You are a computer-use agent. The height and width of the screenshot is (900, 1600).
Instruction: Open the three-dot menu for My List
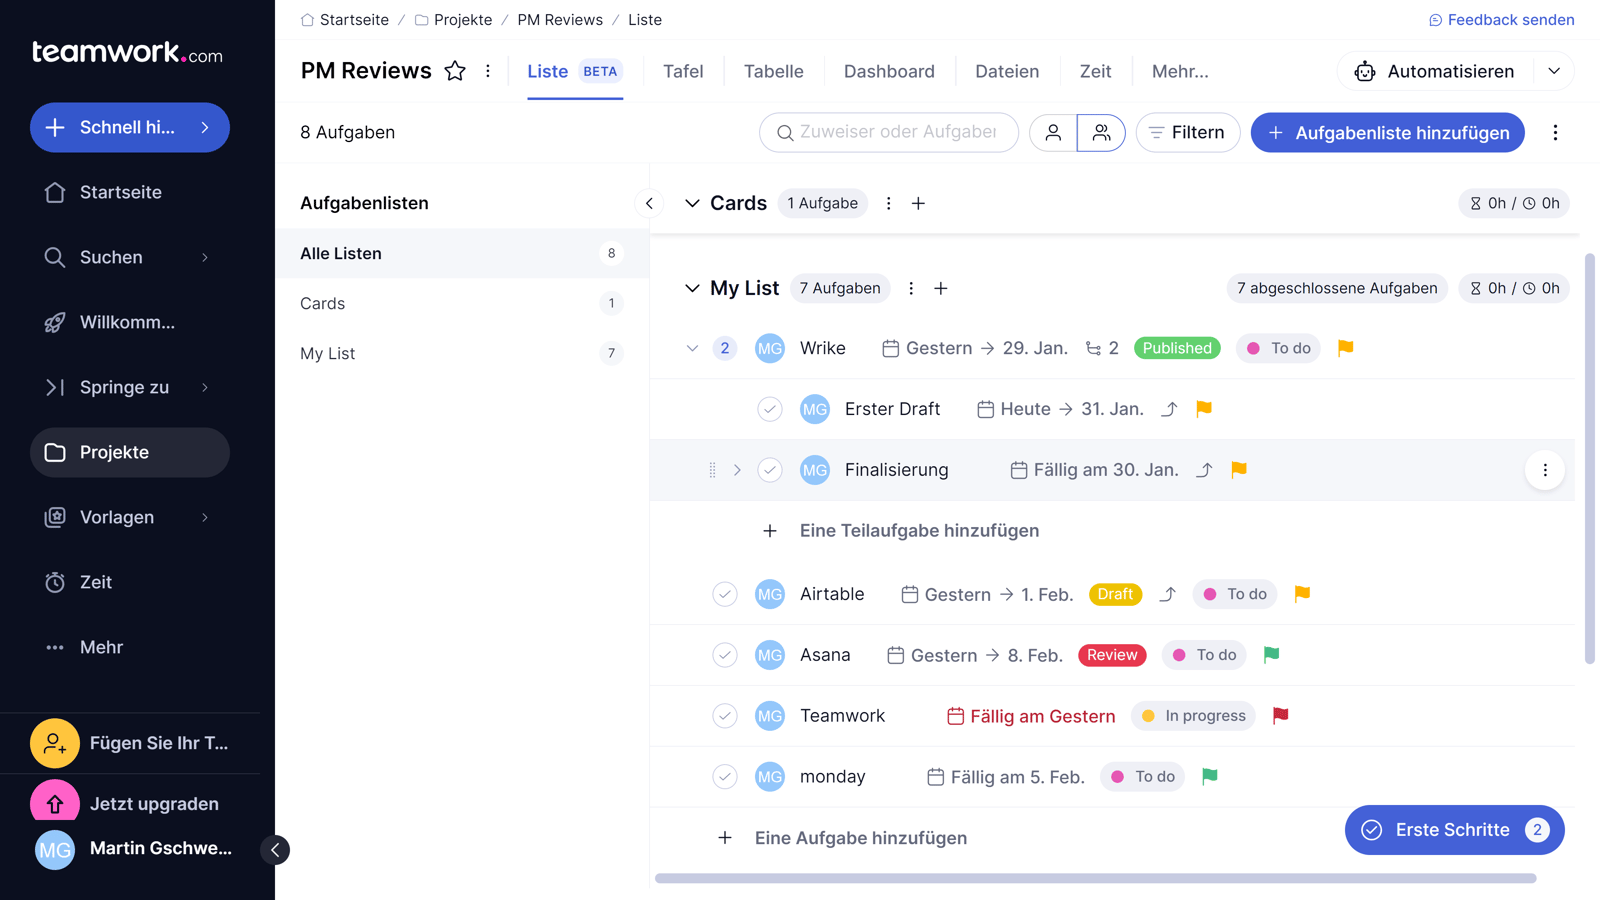(x=910, y=288)
